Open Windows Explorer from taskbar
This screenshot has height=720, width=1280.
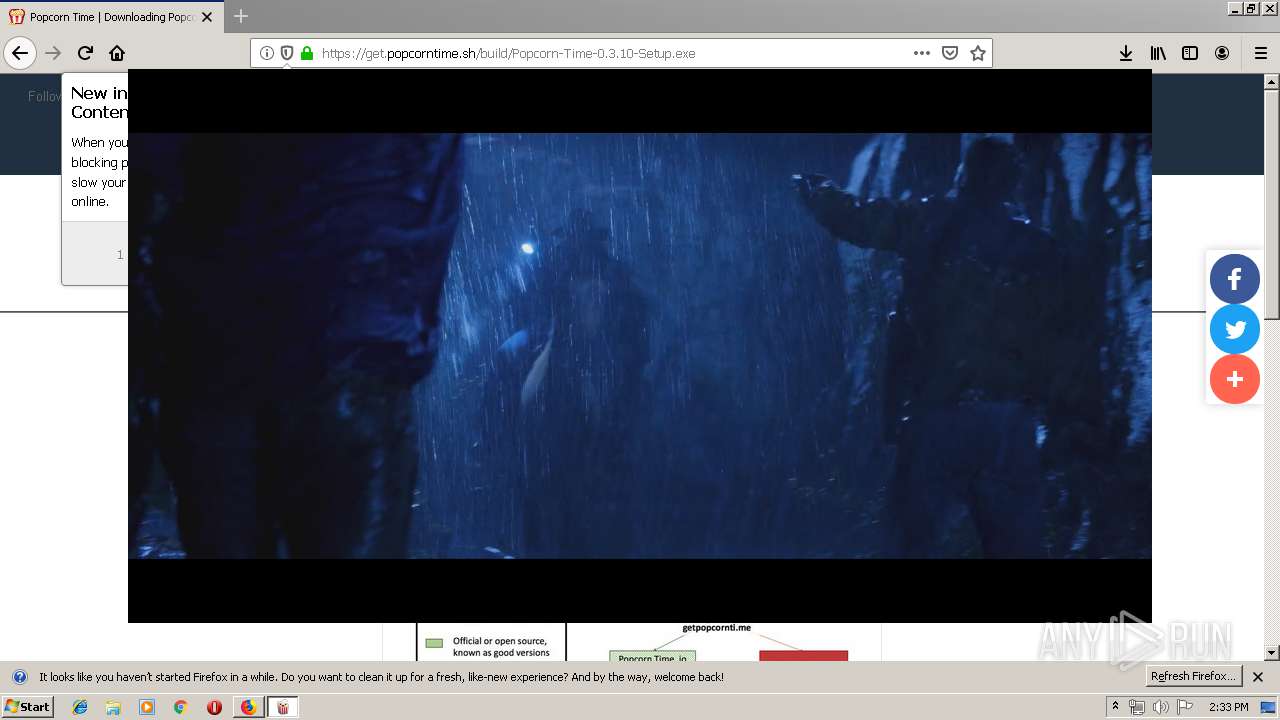click(113, 707)
